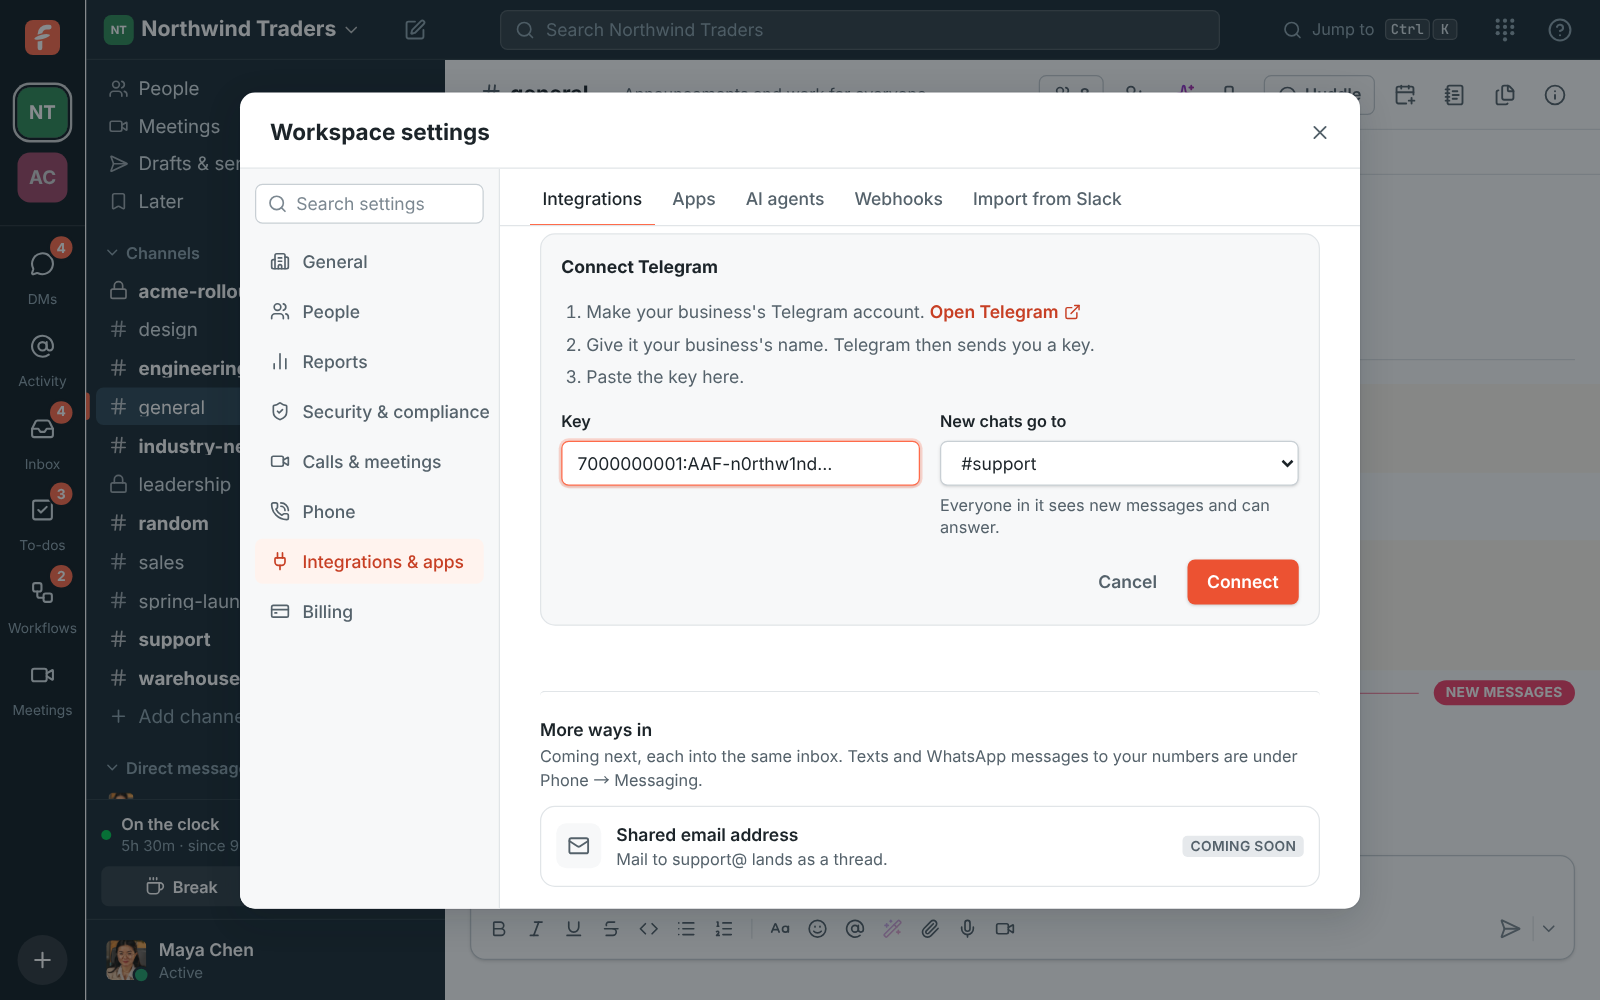Screen dimensions: 1600x1000
Task: Open Calls & meetings settings
Action: click(370, 462)
